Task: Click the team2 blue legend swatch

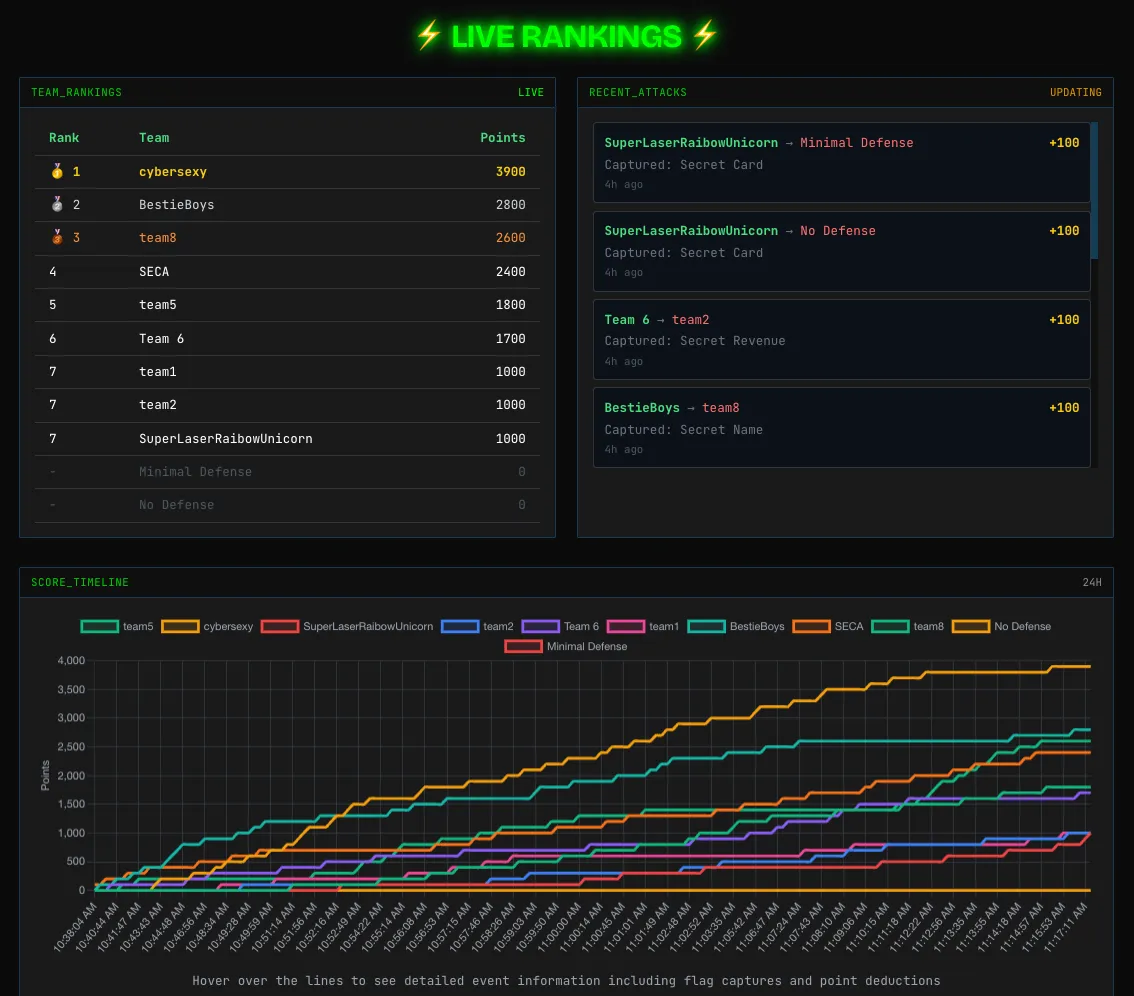Action: point(460,627)
